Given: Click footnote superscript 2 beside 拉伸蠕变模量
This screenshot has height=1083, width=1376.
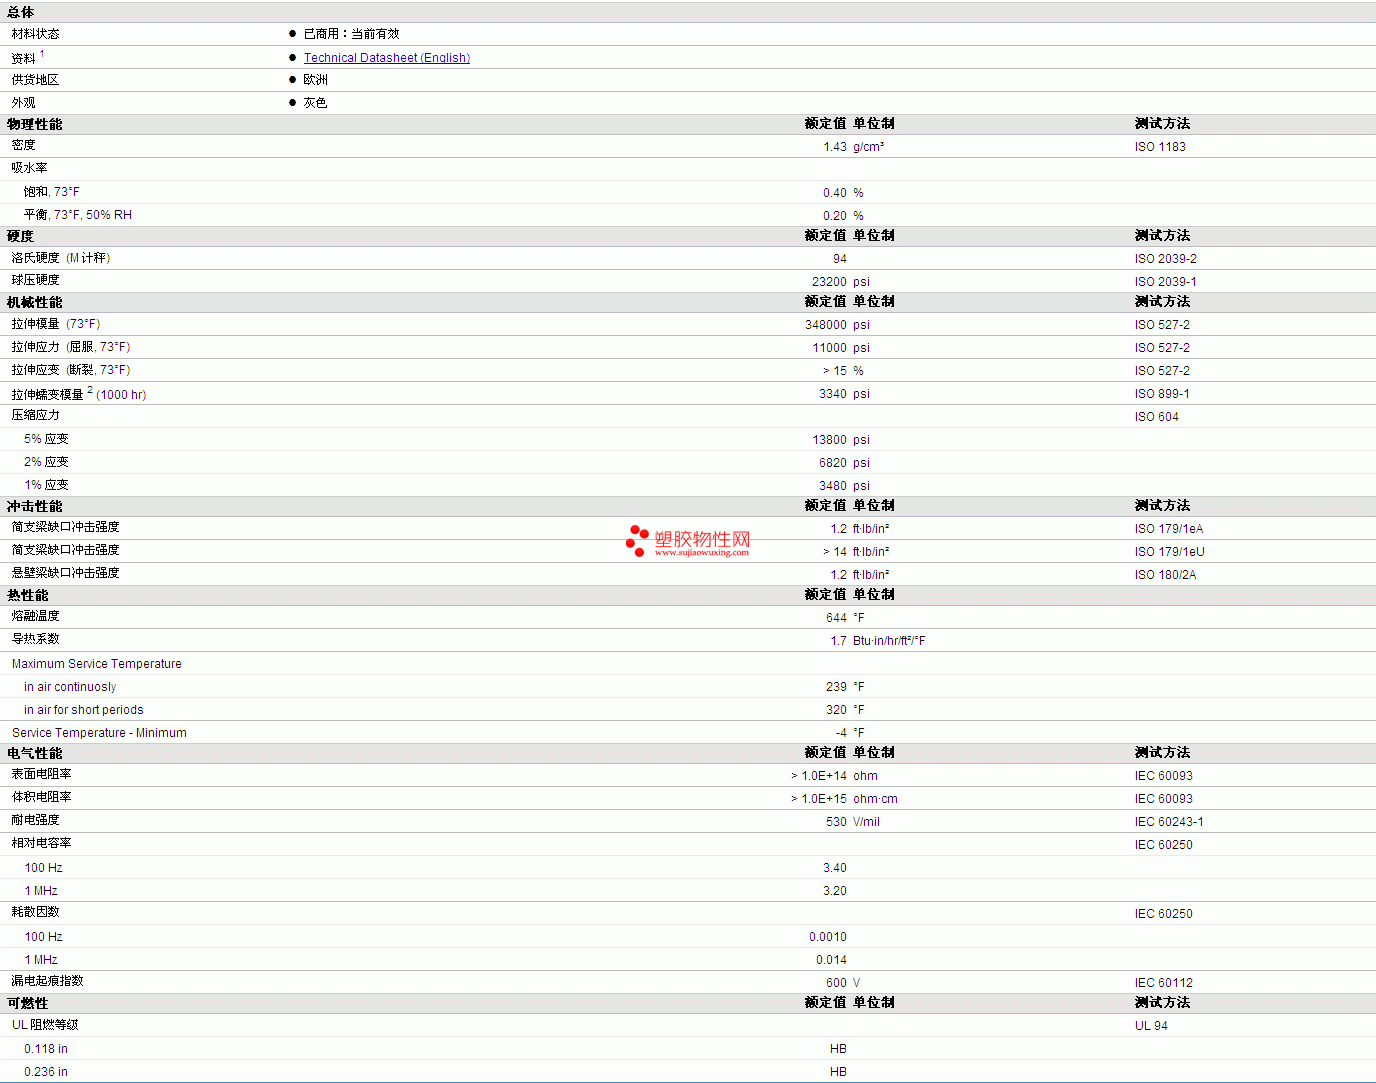Looking at the screenshot, I should [90, 390].
